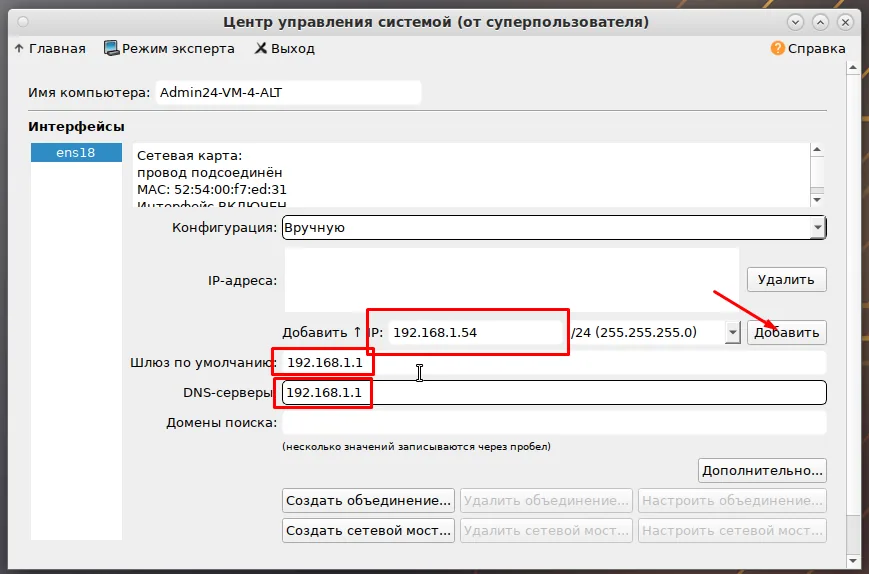
Task: Close the Центр управления системой window
Action: point(845,22)
